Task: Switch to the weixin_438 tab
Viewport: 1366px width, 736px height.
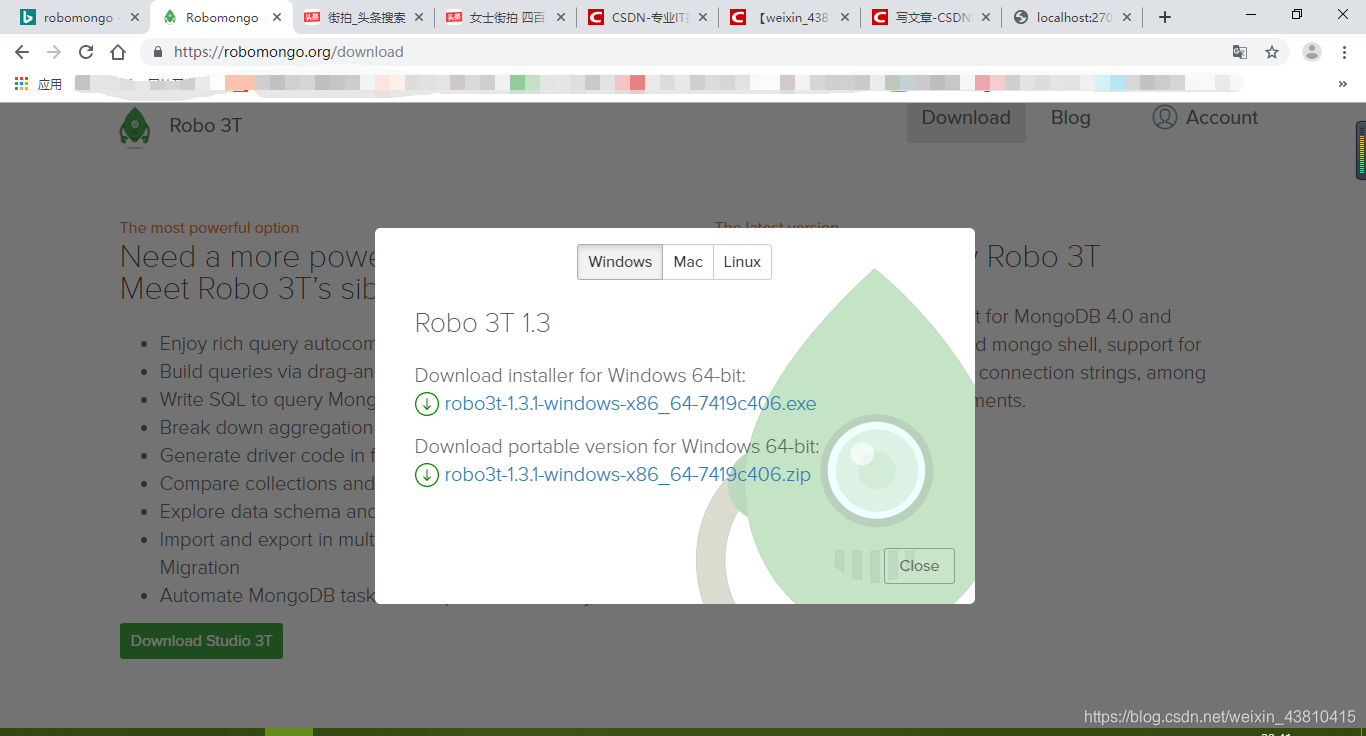Action: pyautogui.click(x=787, y=17)
